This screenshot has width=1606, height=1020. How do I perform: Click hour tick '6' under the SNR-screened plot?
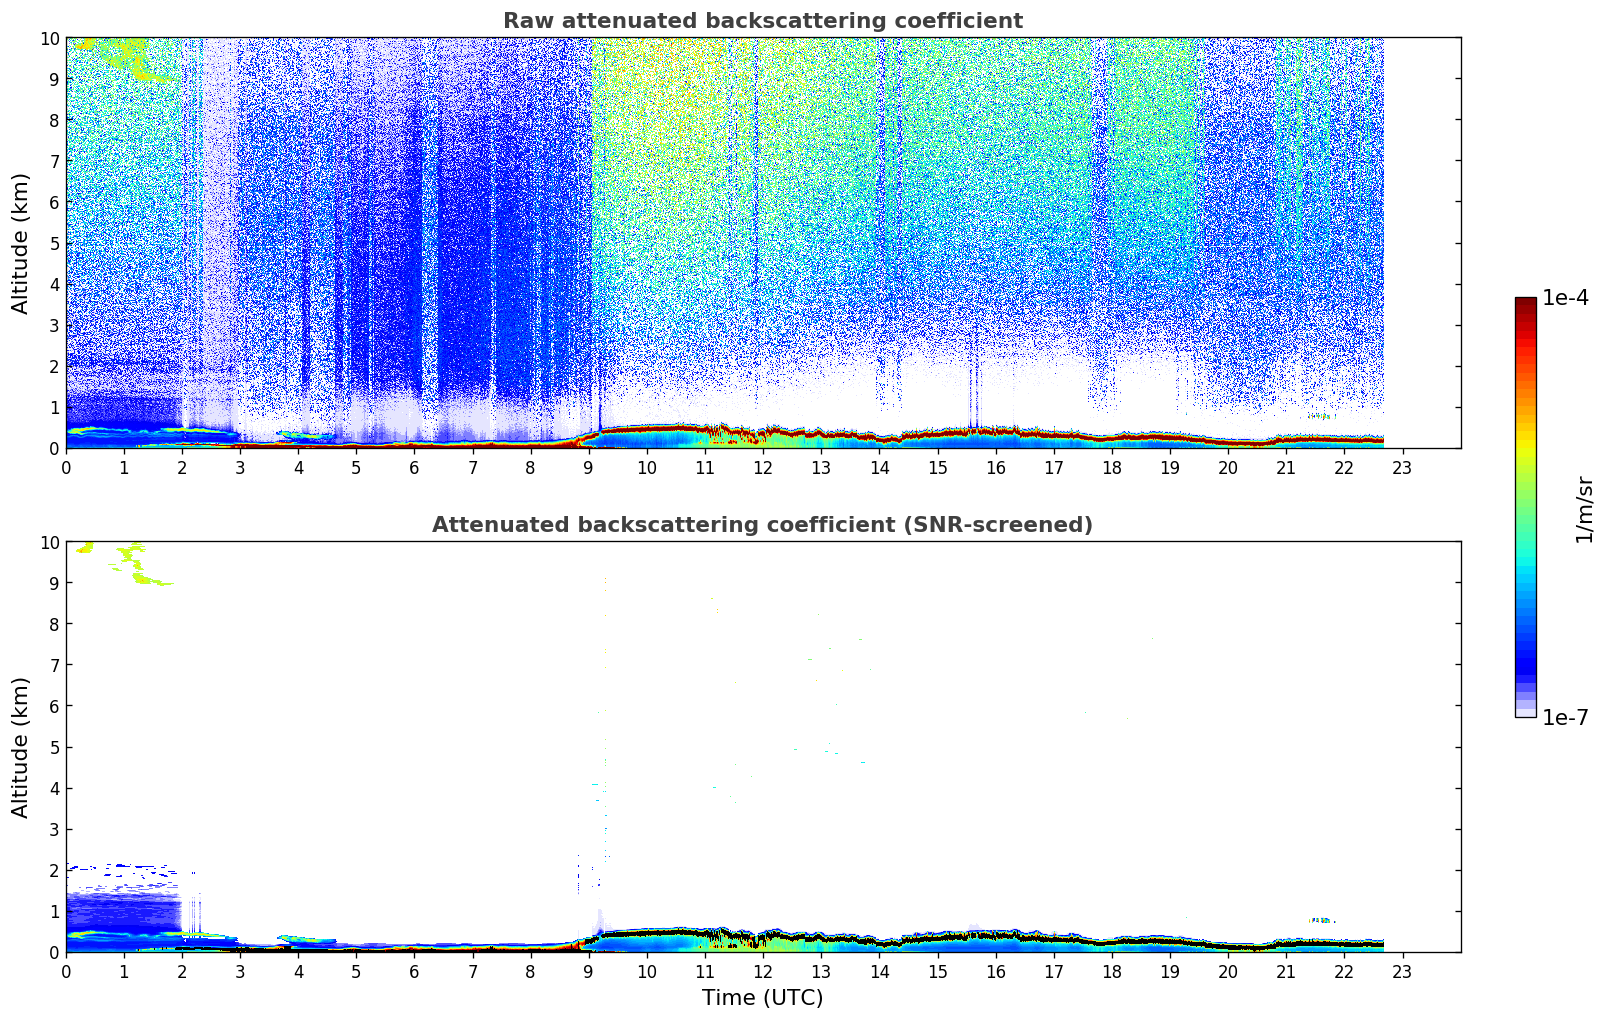pos(415,972)
